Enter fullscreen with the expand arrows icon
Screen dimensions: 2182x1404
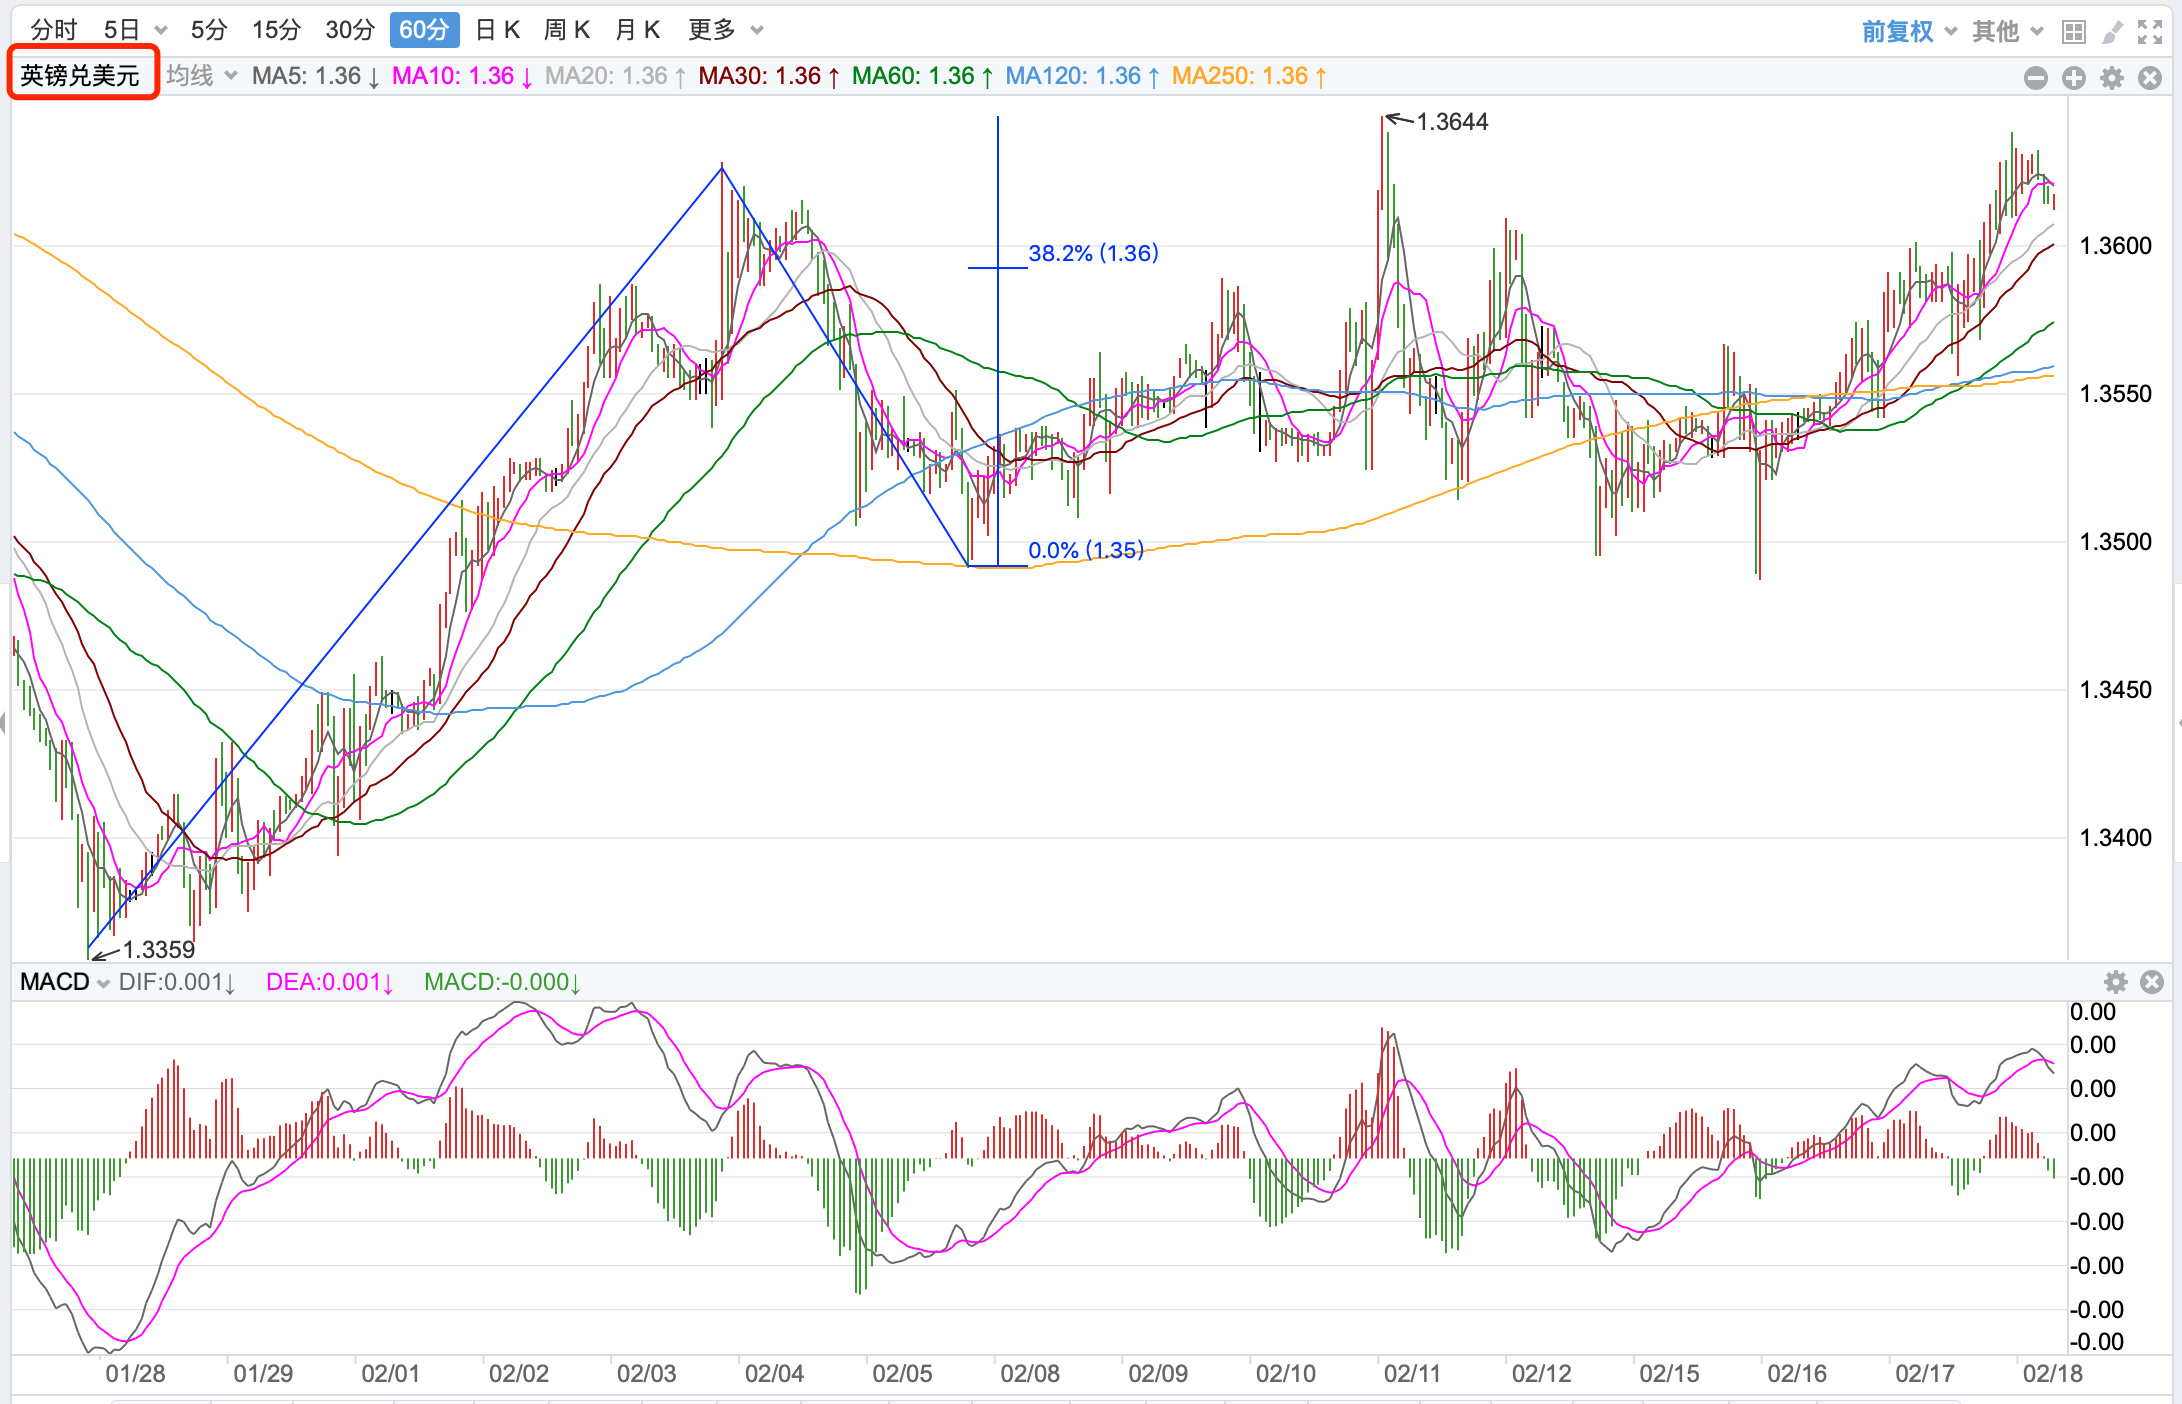click(x=2150, y=32)
